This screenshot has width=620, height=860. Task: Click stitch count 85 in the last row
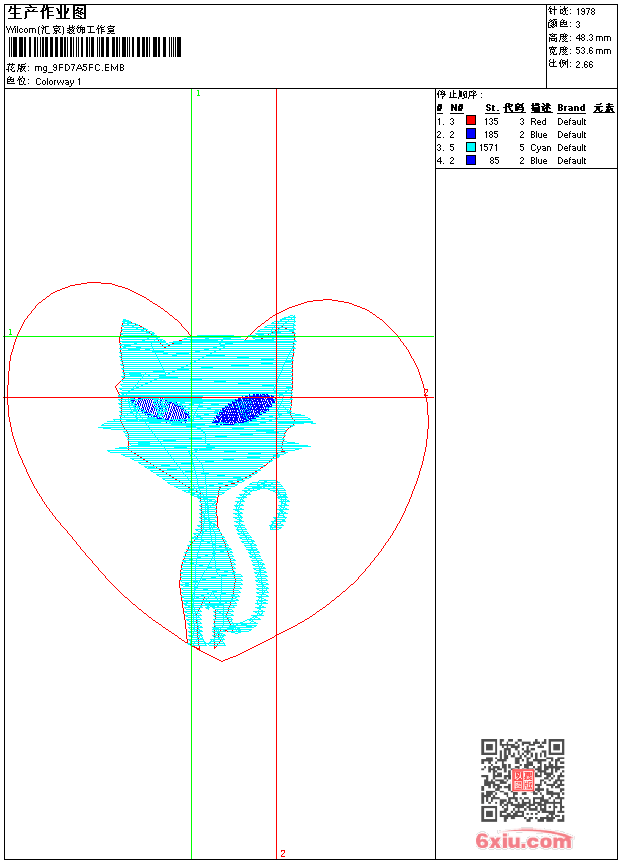coord(494,161)
